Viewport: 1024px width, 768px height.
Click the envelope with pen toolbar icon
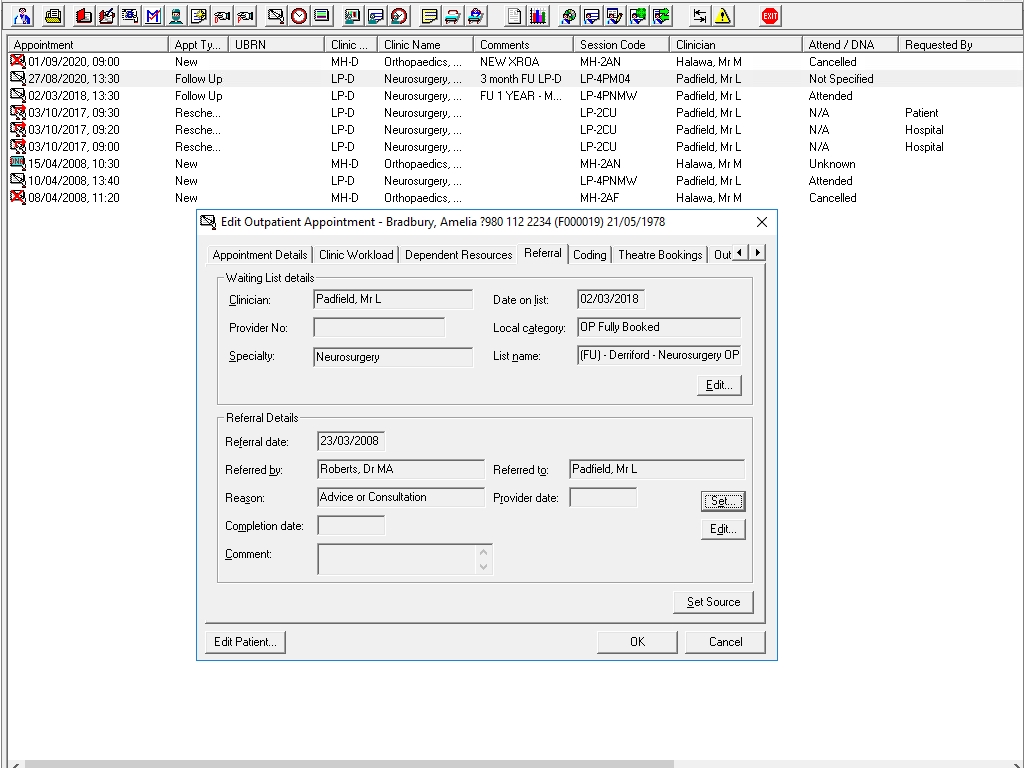(276, 16)
